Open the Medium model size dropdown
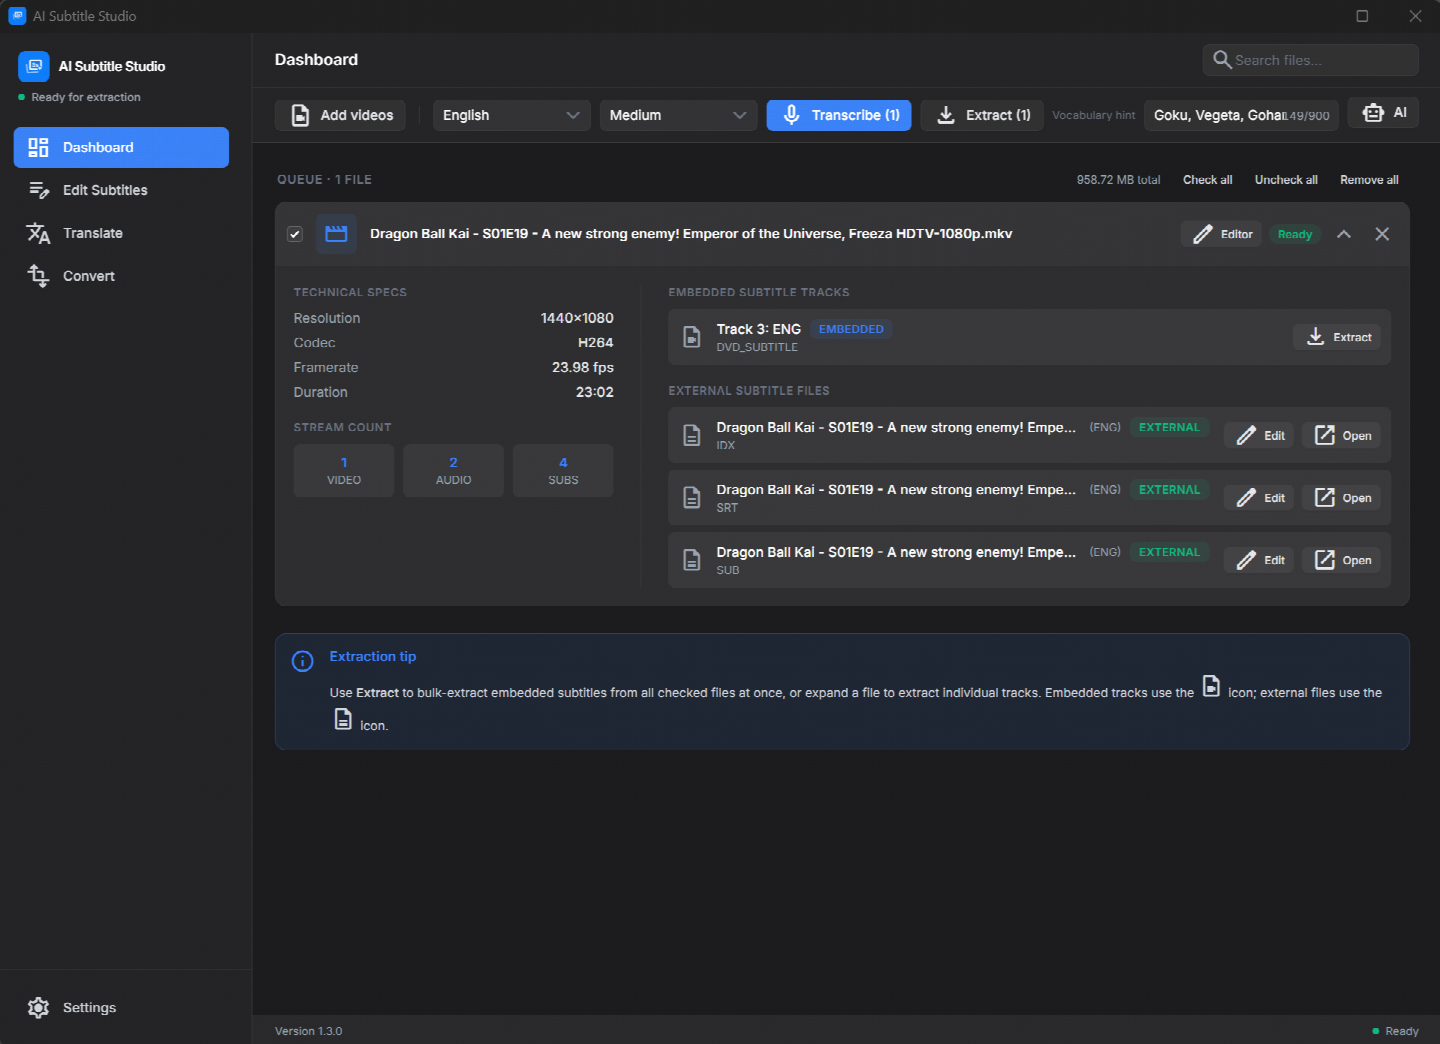The width and height of the screenshot is (1440, 1044). [x=678, y=115]
